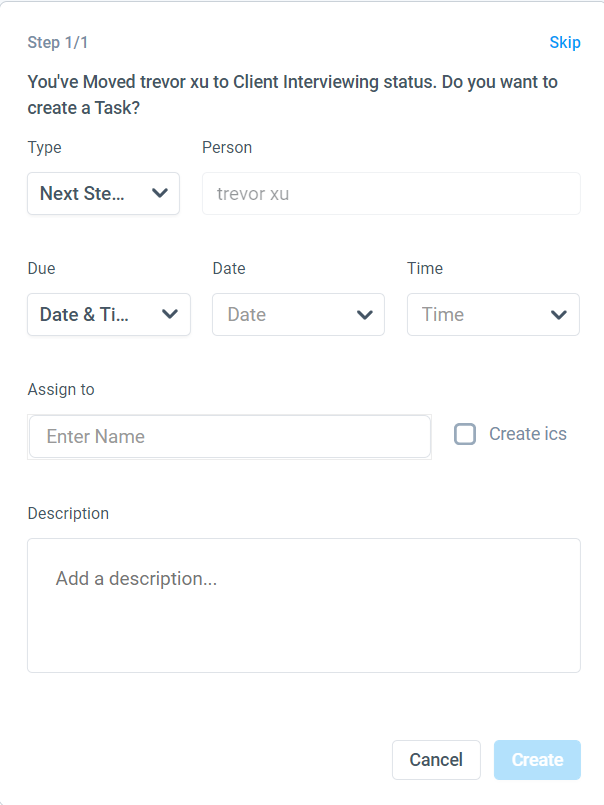Viewport: 604px width, 805px height.
Task: Enable the Create ics checkbox
Action: point(465,434)
